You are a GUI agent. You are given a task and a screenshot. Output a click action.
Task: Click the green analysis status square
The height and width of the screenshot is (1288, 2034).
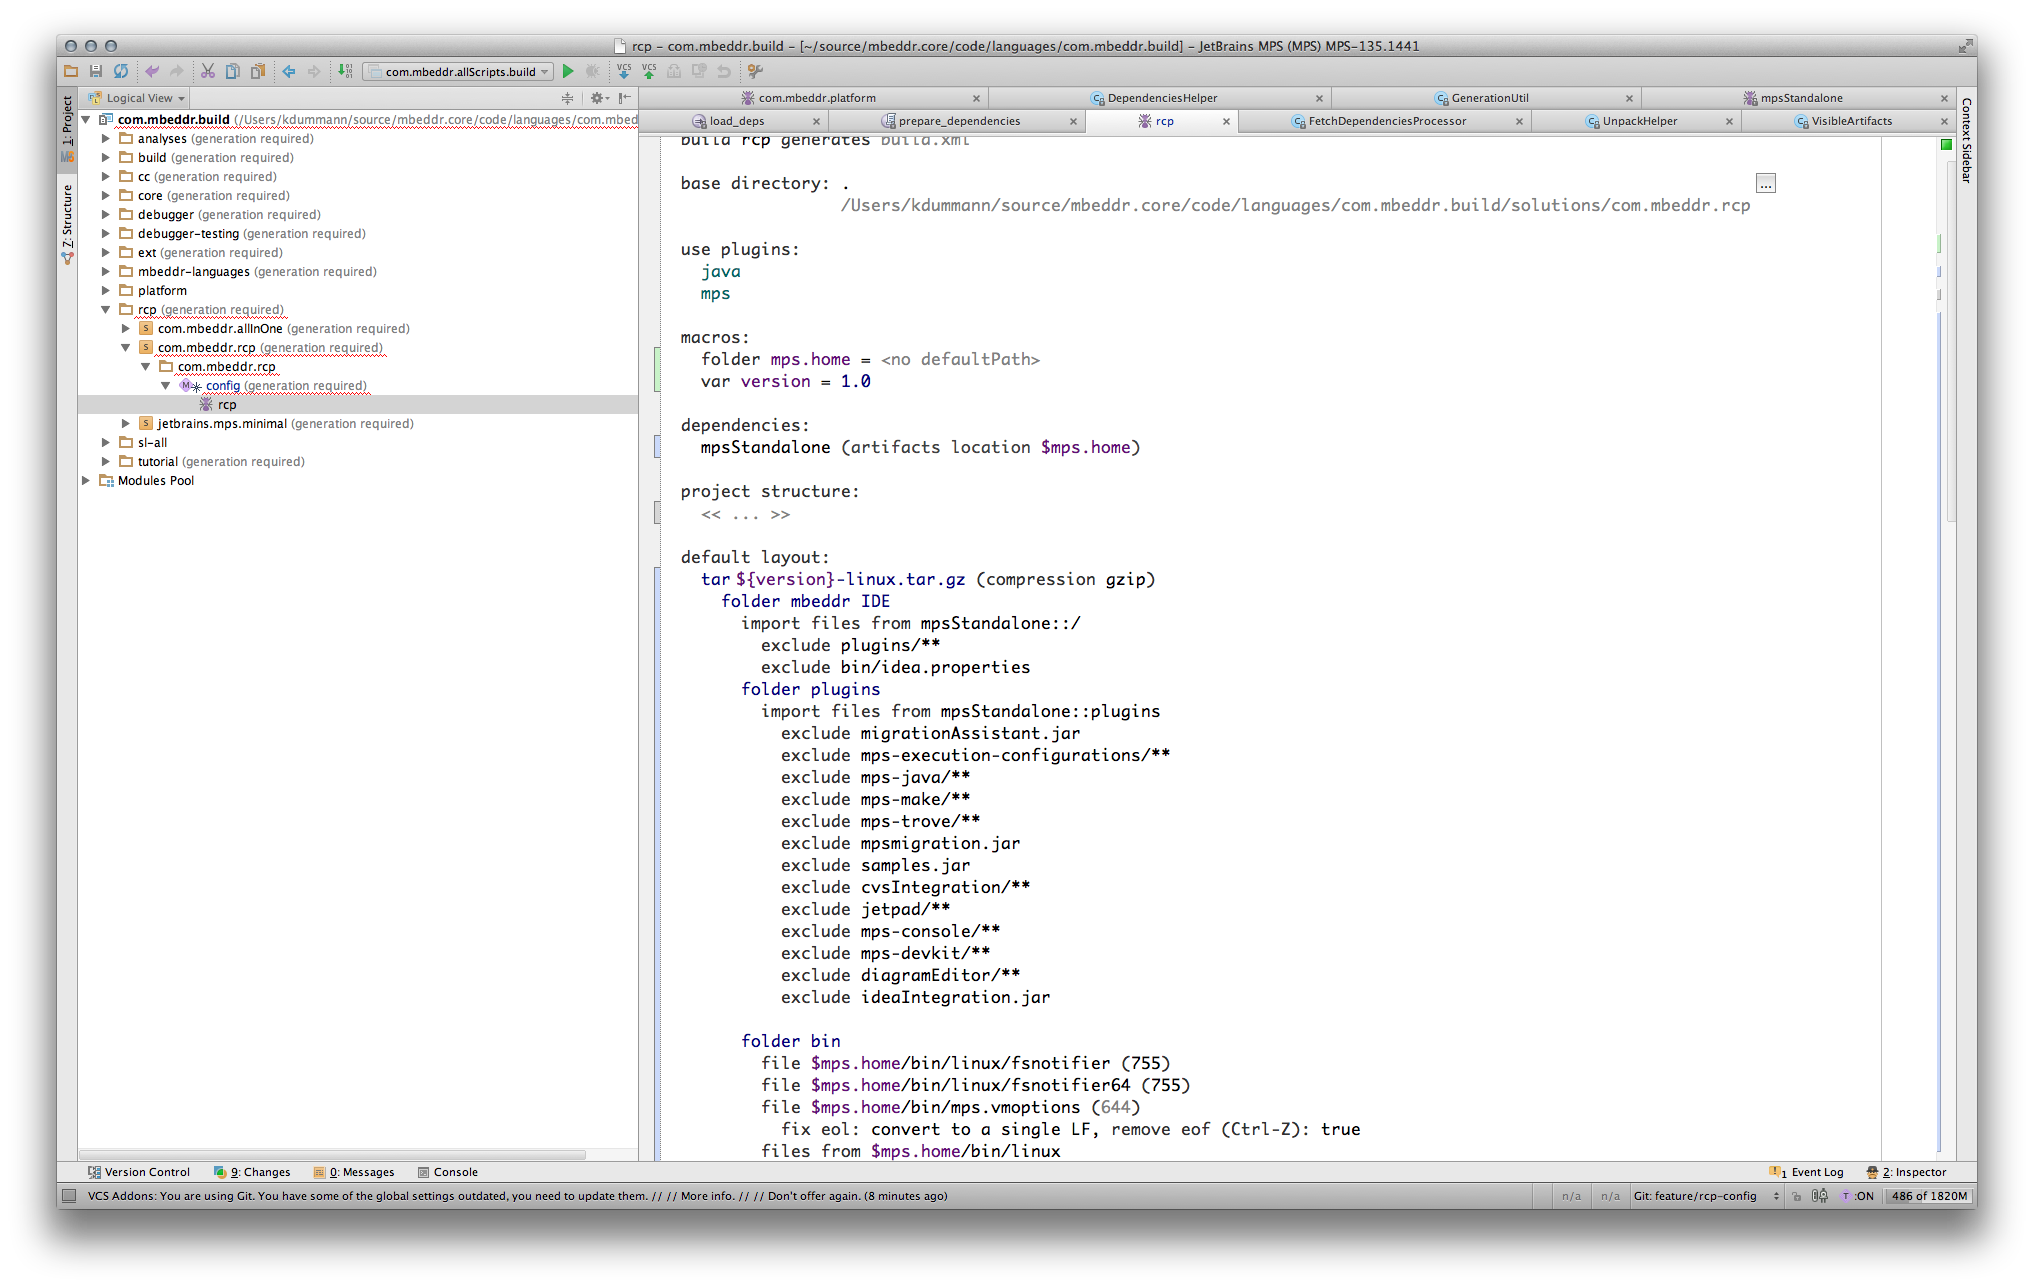[x=1946, y=145]
